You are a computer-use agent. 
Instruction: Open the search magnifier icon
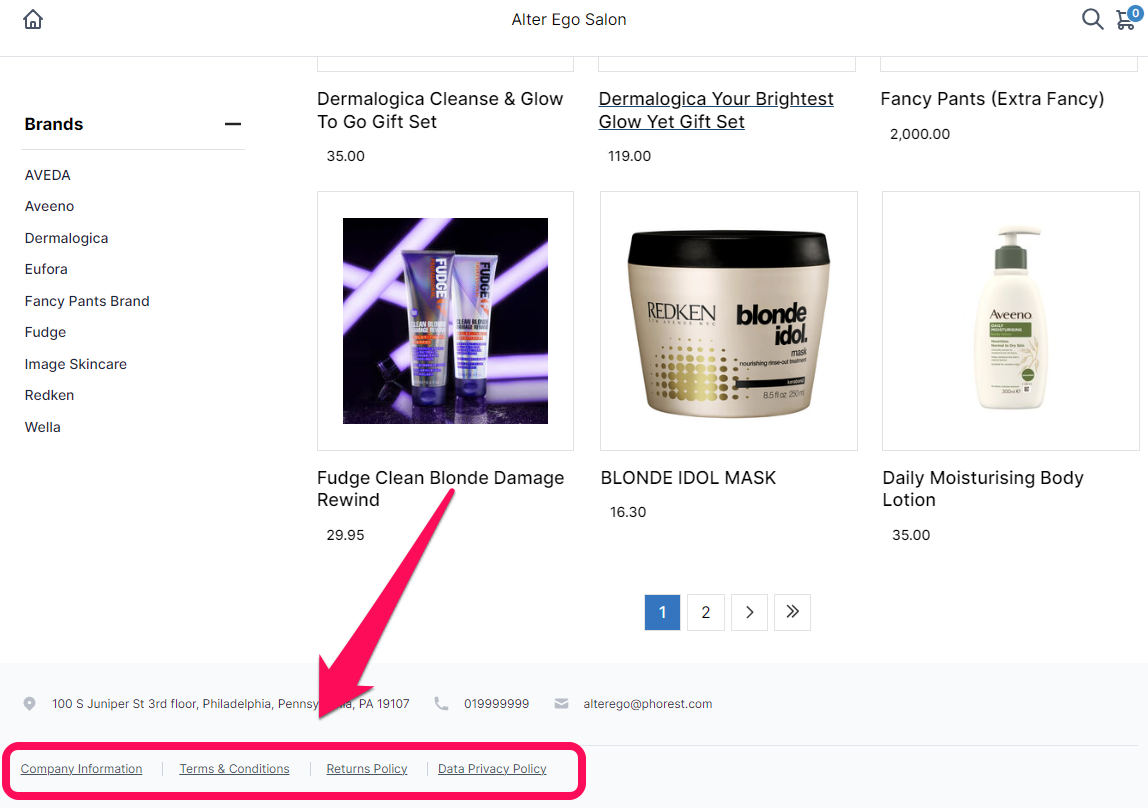point(1092,19)
